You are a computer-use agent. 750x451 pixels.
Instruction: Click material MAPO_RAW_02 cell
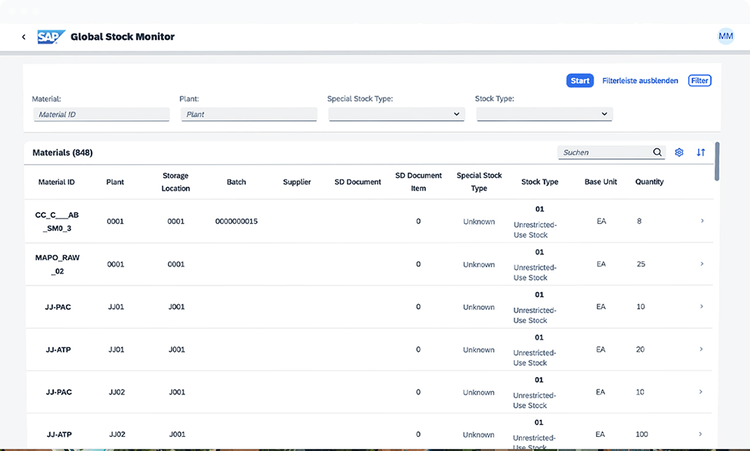(57, 264)
